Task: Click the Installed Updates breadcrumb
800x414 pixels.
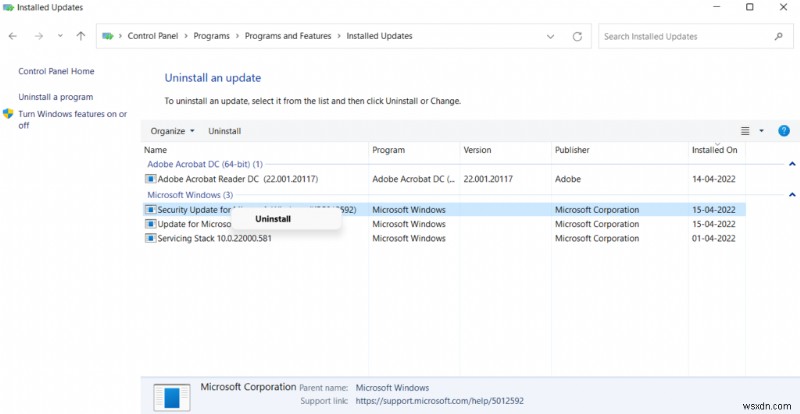Action: 379,36
